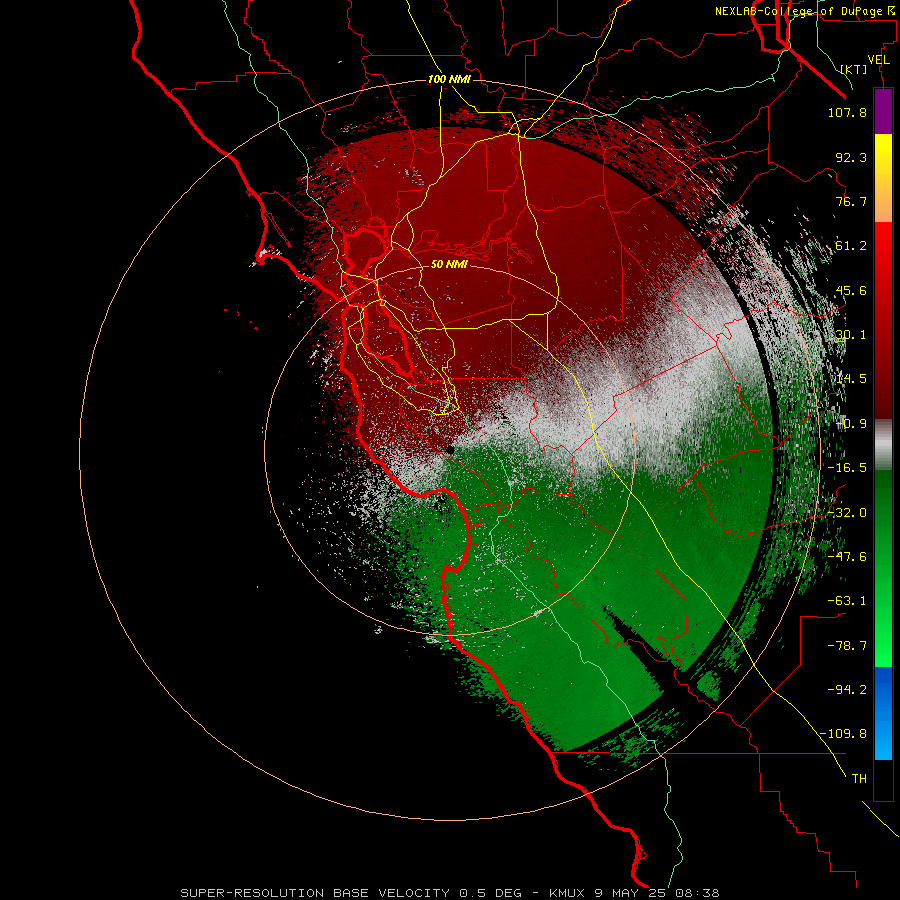Click the 30.1 value on velocity scale
This screenshot has height=900, width=900.
(851, 335)
